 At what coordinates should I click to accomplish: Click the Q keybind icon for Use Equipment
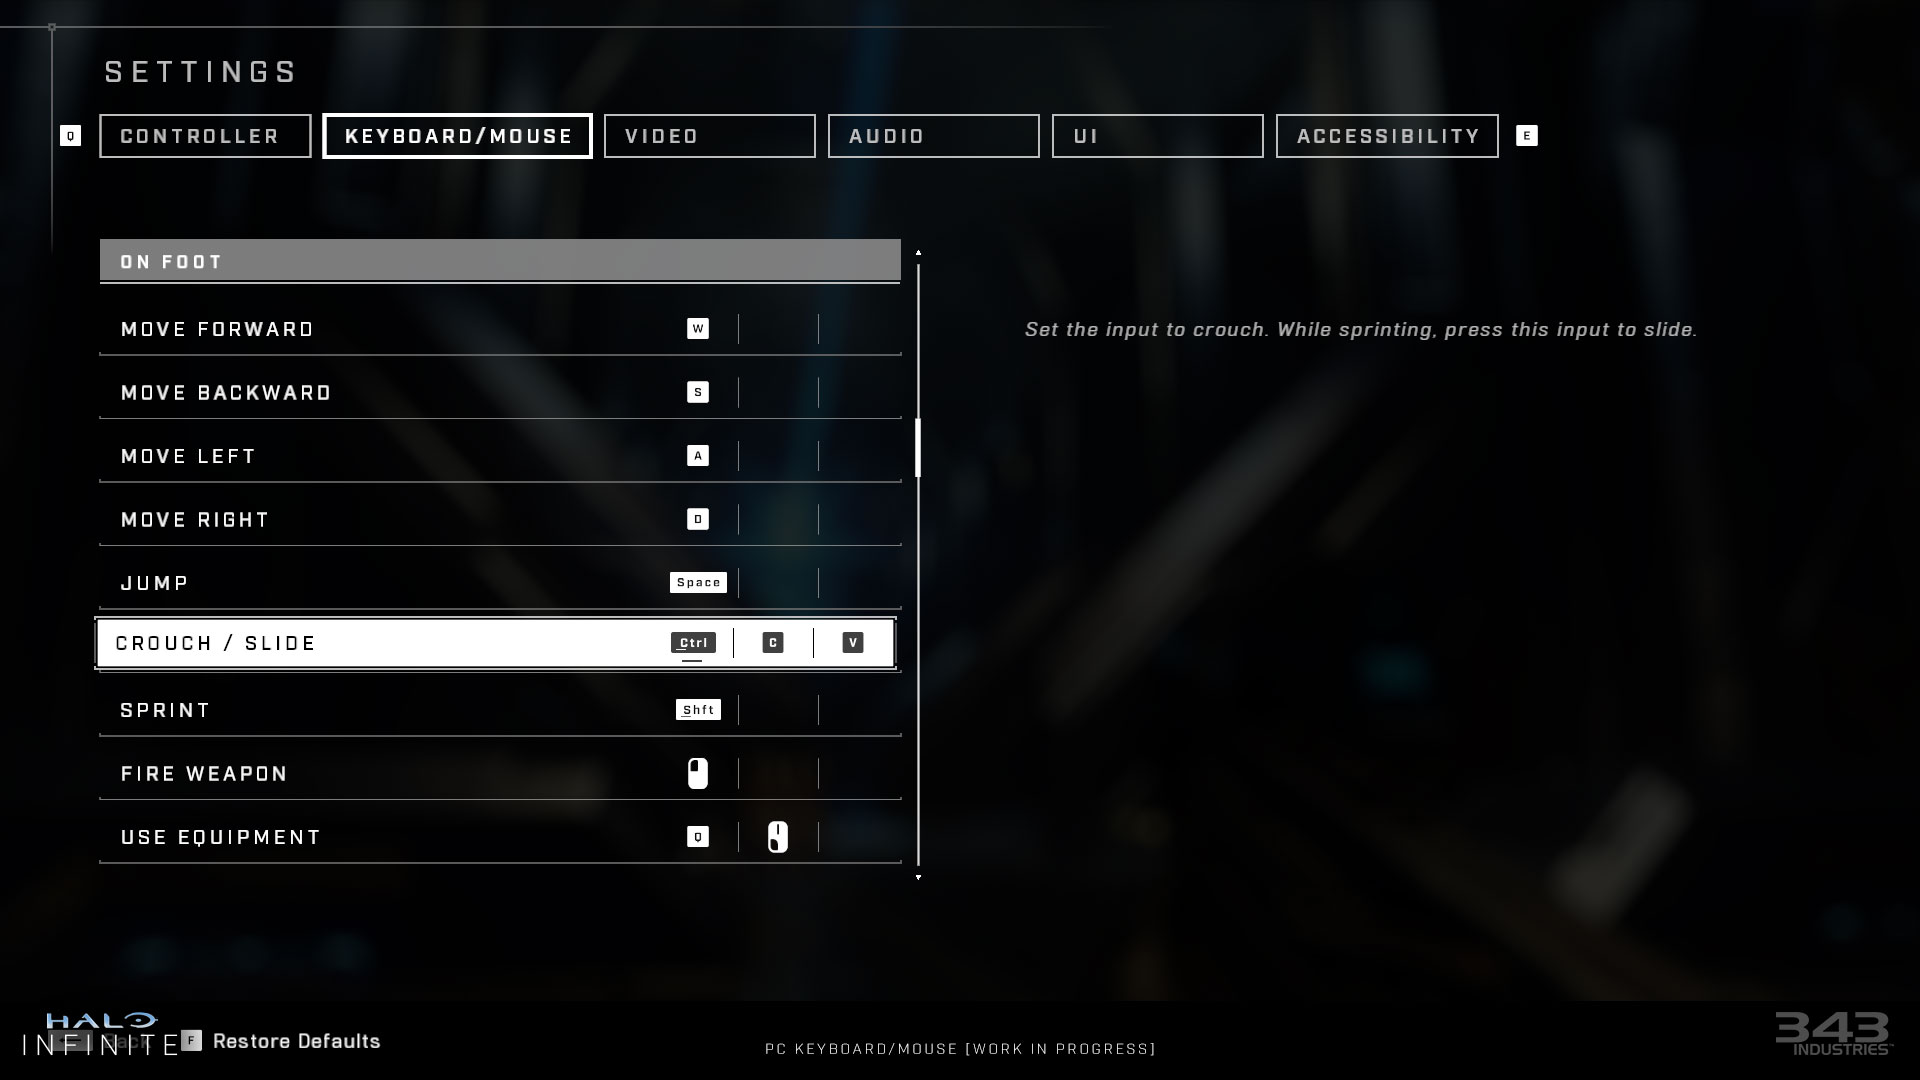(698, 837)
